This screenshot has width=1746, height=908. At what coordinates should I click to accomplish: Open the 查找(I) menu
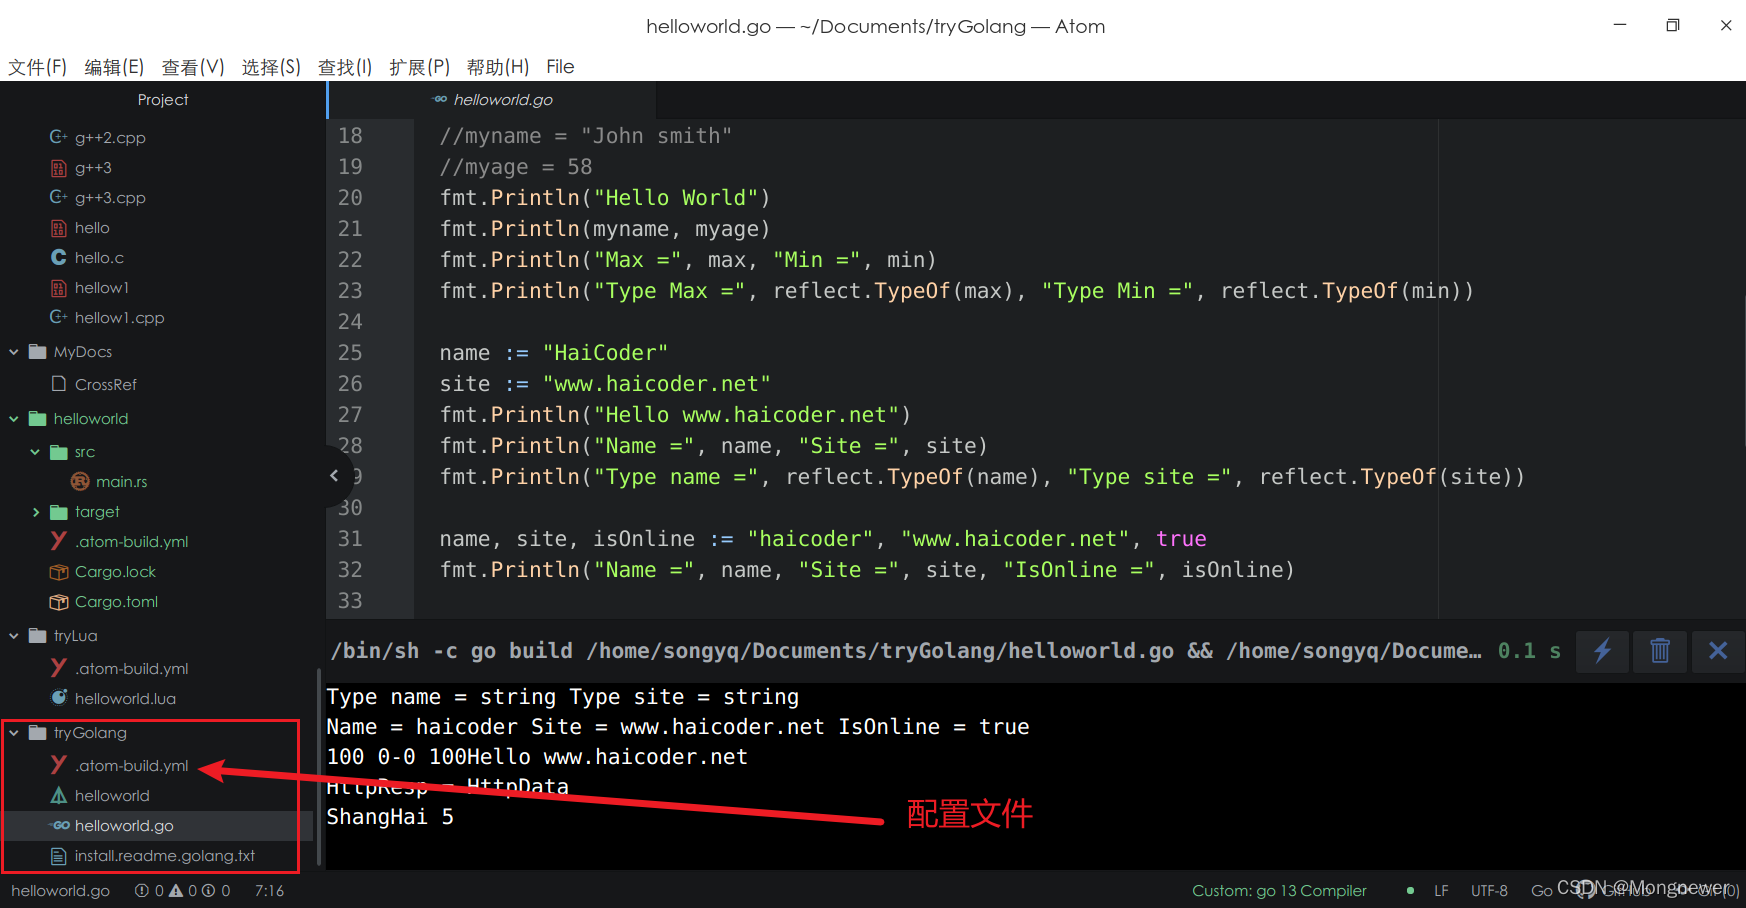pyautogui.click(x=344, y=66)
